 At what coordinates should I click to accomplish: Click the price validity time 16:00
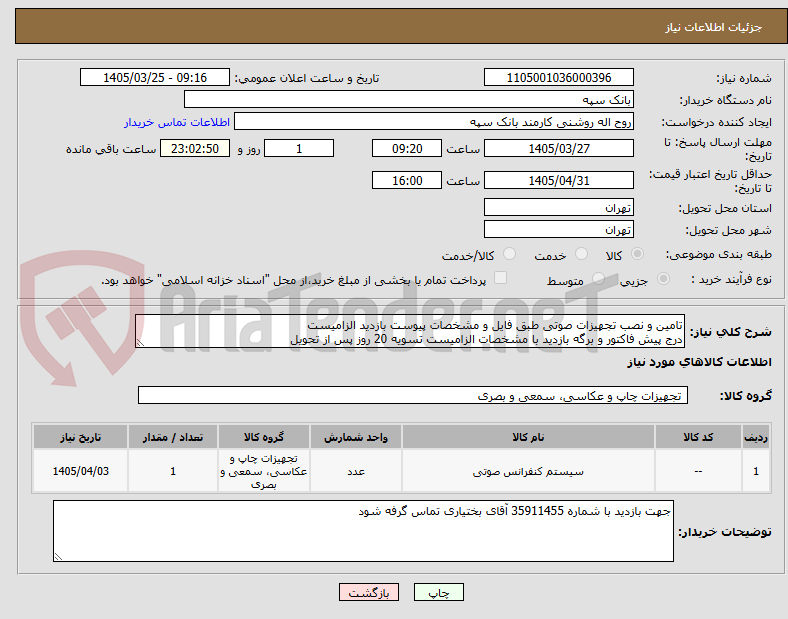tap(407, 180)
